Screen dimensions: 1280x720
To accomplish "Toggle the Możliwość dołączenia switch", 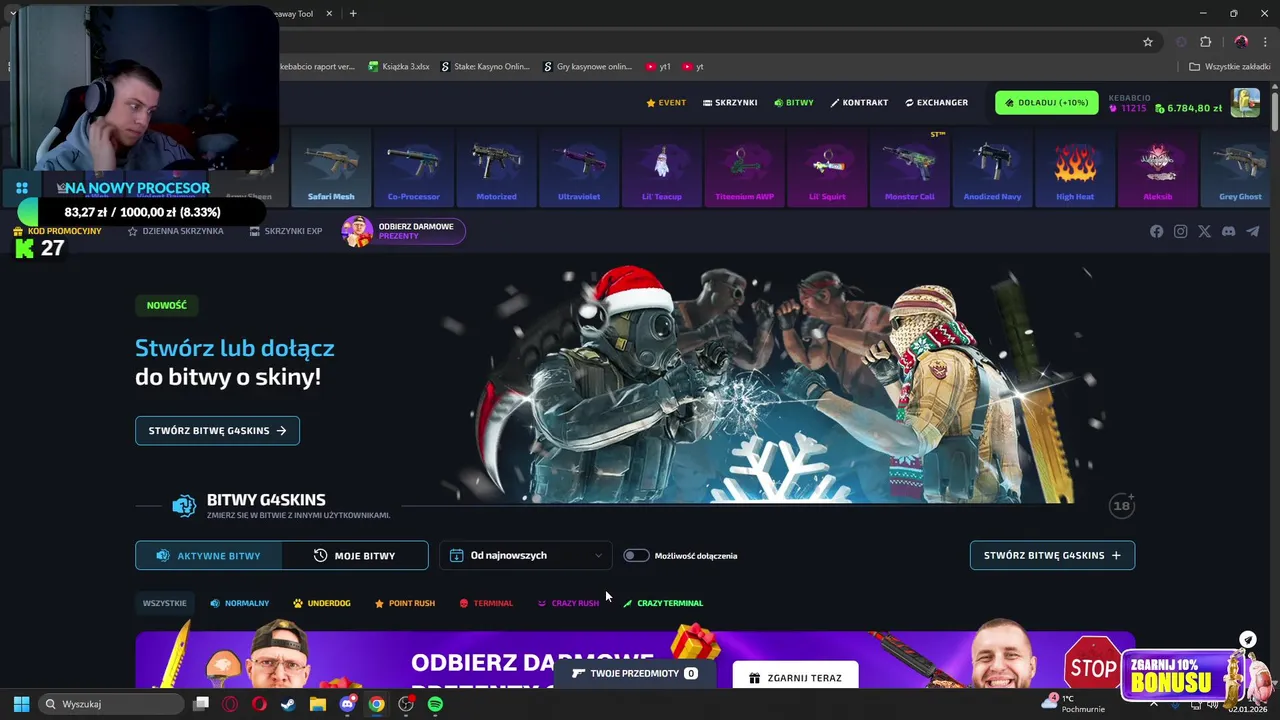I will click(x=636, y=555).
